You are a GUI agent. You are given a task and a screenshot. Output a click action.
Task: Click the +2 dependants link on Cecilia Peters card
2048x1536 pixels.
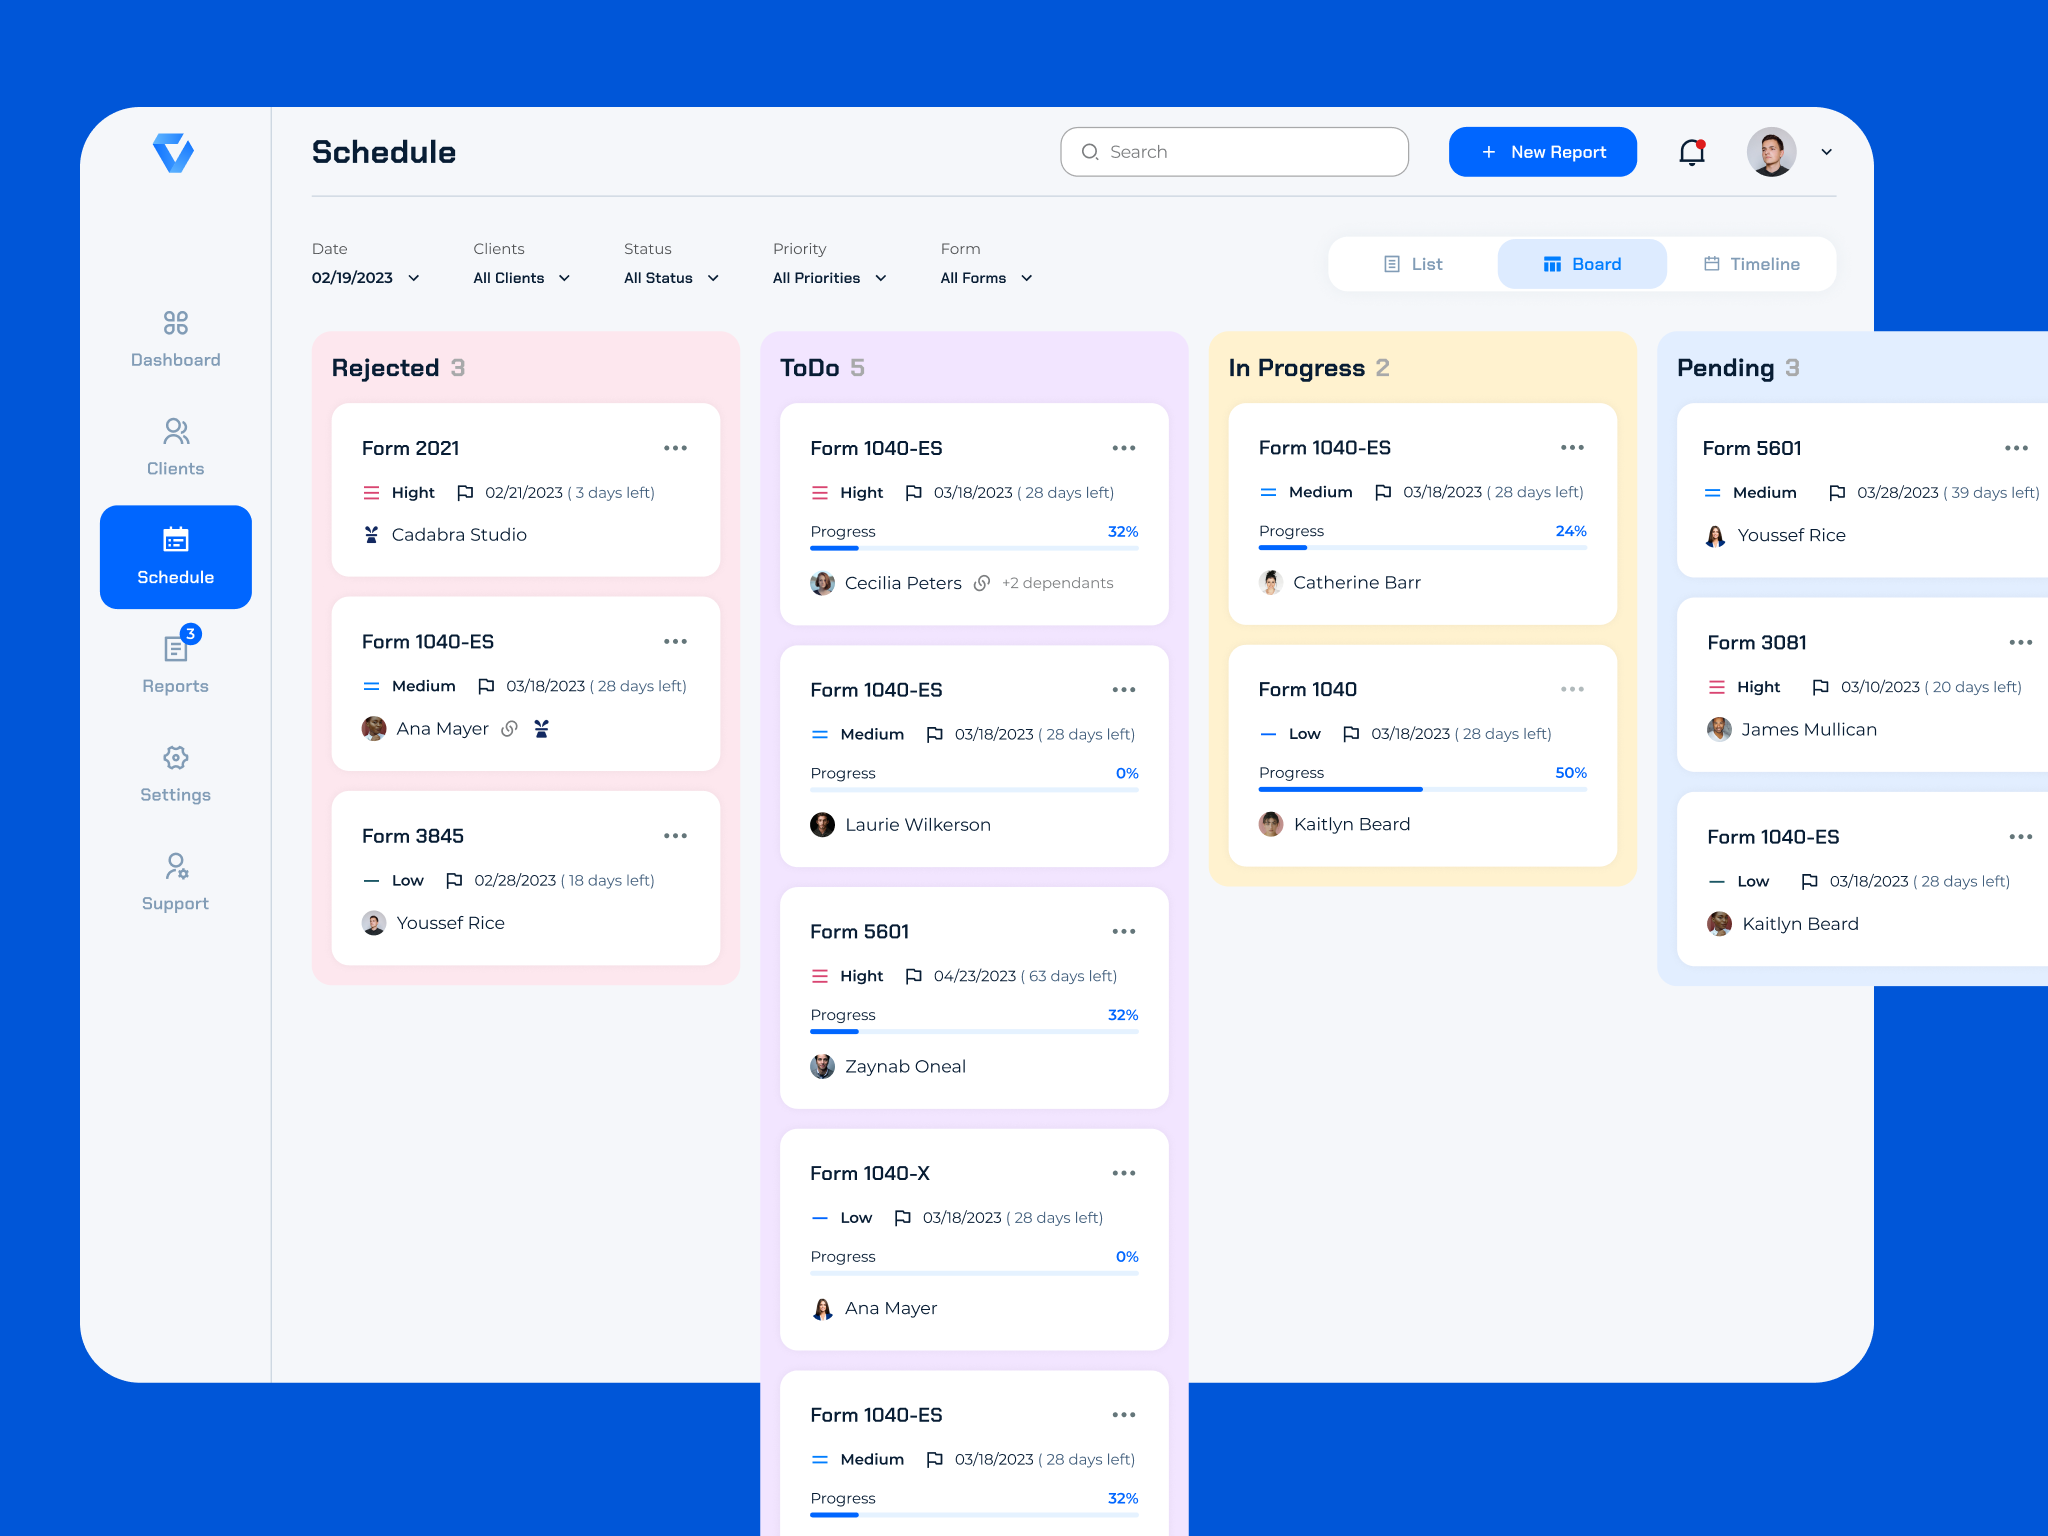pos(1057,583)
